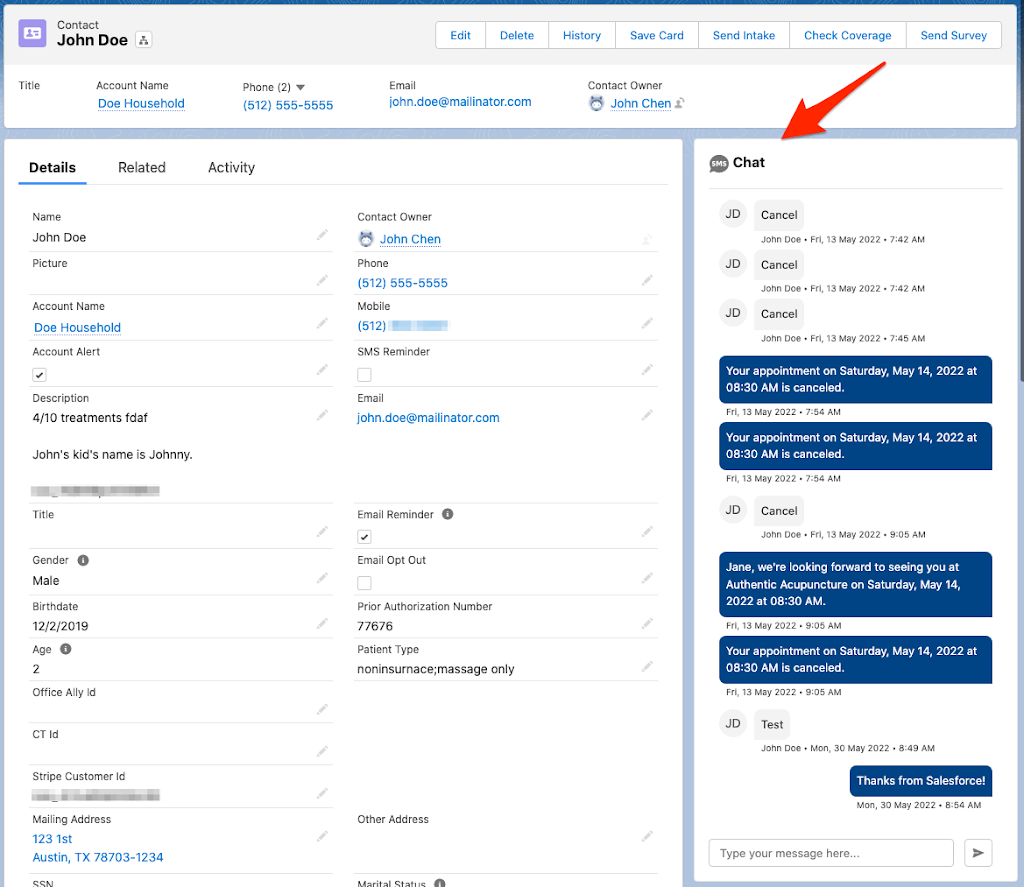1024x887 pixels.
Task: Switch to the Related tab
Action: [141, 167]
